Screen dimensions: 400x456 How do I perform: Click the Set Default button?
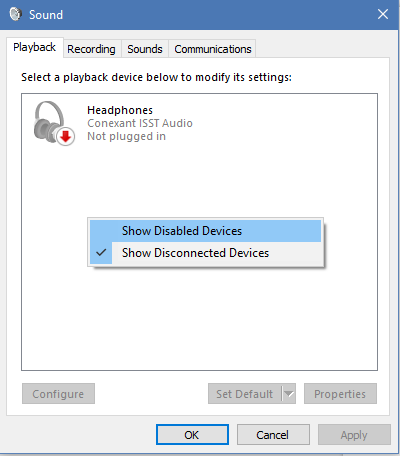[245, 394]
